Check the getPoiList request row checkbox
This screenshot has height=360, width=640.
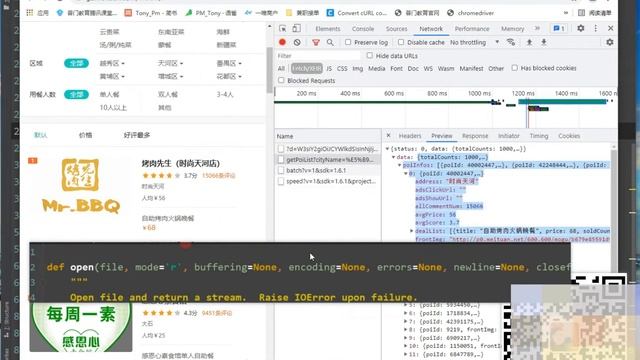[x=281, y=160]
